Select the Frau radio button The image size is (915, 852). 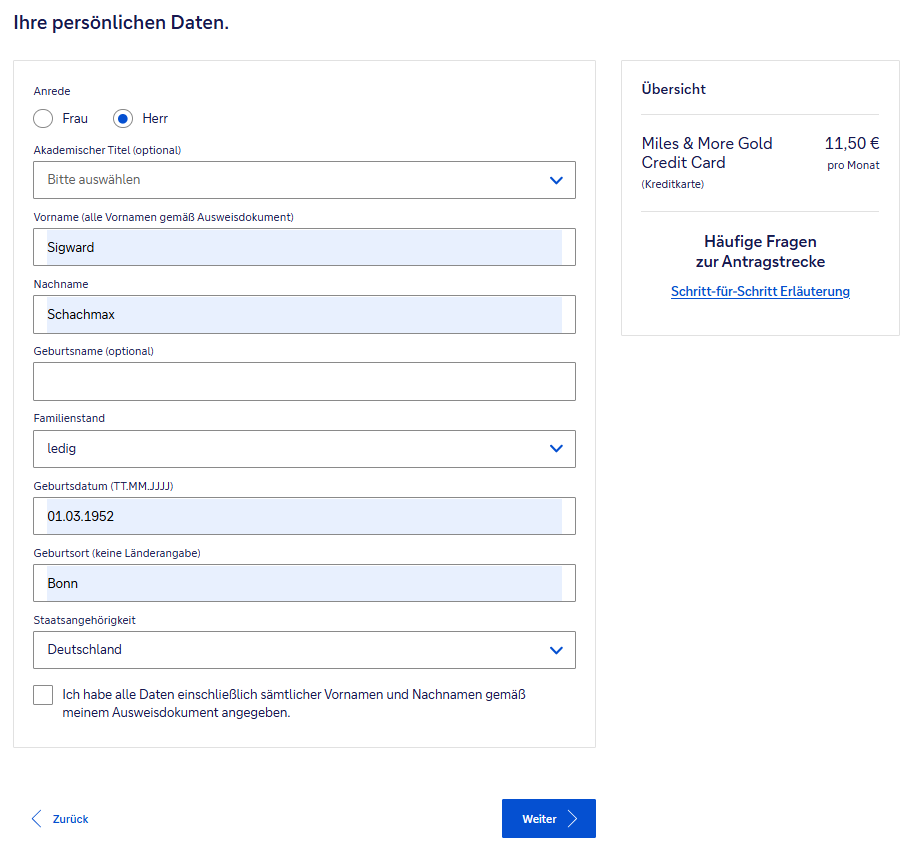[x=43, y=119]
